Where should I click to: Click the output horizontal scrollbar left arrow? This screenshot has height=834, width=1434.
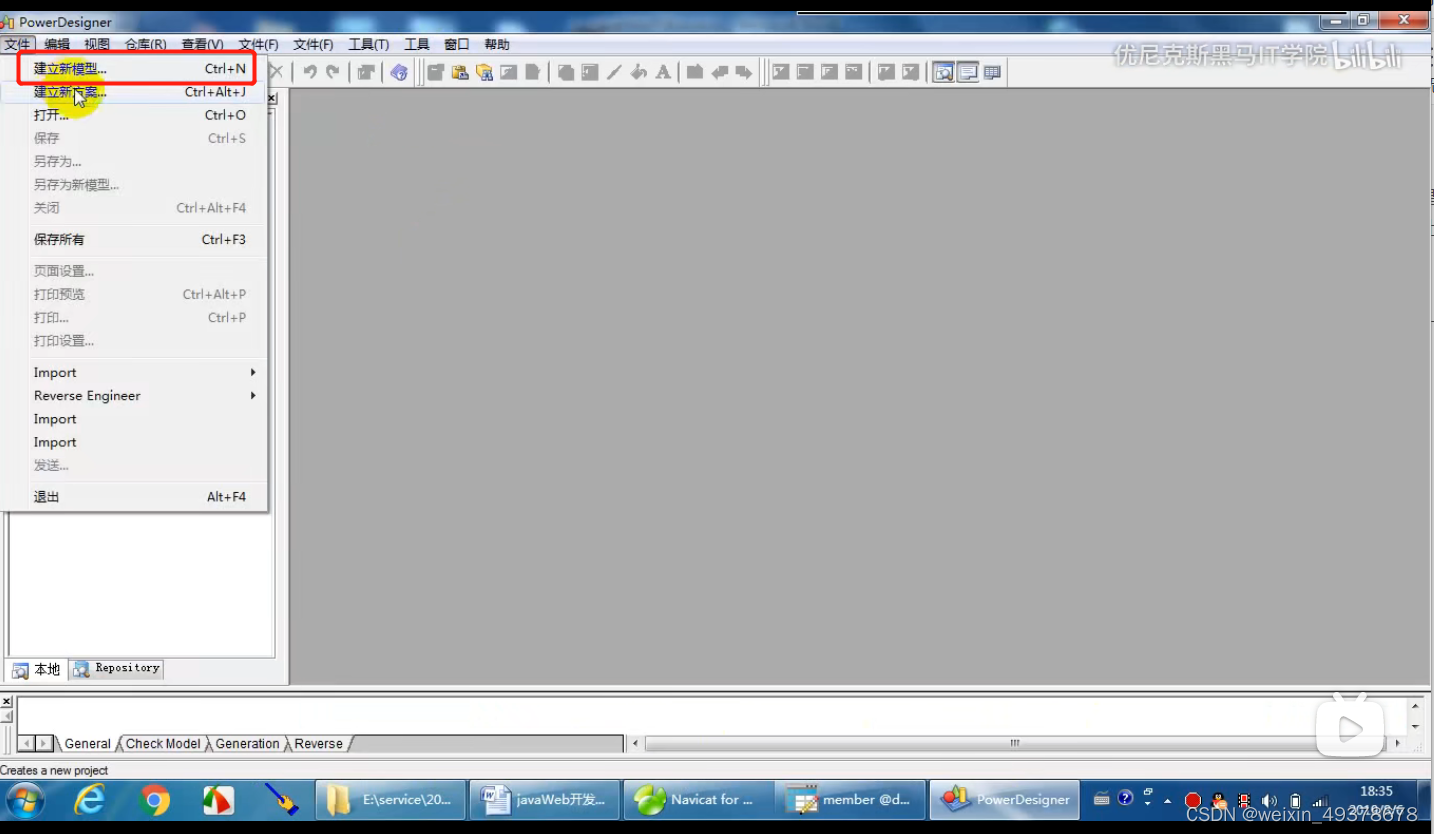[636, 743]
